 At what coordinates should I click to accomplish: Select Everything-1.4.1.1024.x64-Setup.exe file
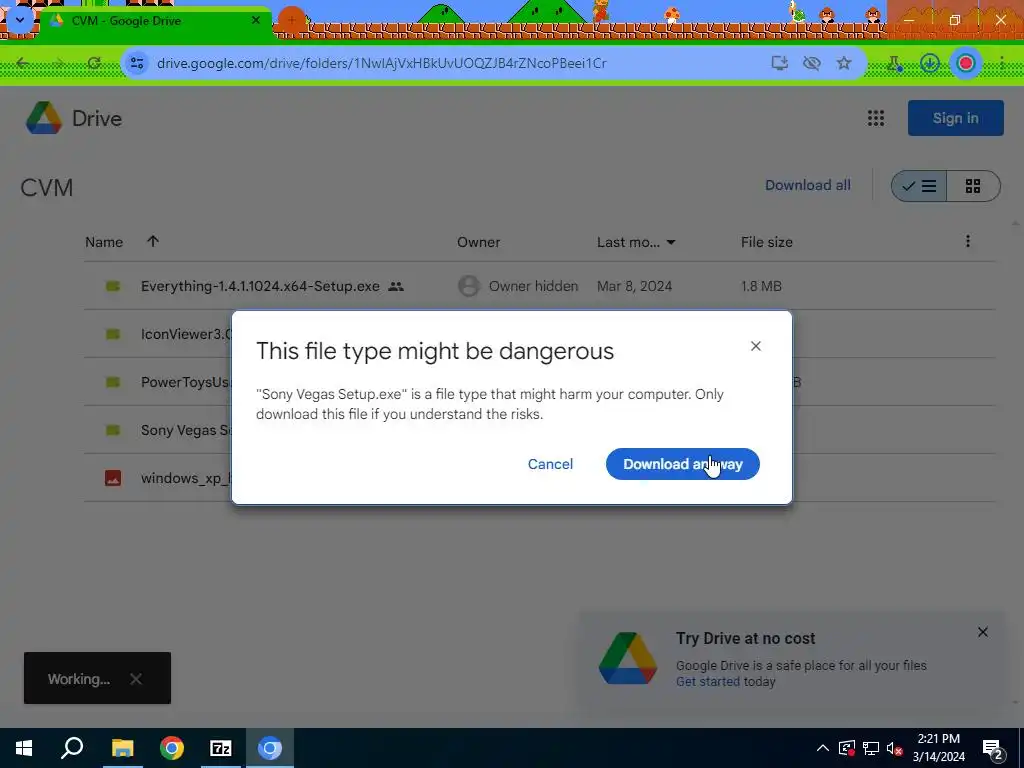pyautogui.click(x=539, y=286)
